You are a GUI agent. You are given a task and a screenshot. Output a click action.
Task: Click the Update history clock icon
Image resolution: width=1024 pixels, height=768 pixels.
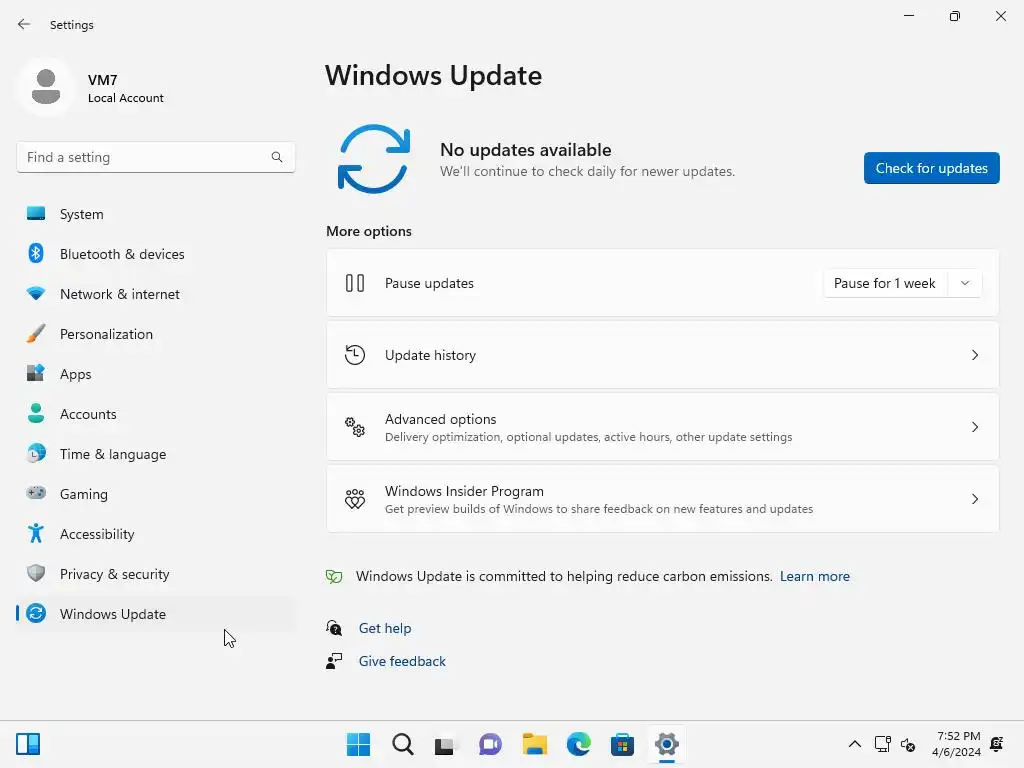click(355, 355)
